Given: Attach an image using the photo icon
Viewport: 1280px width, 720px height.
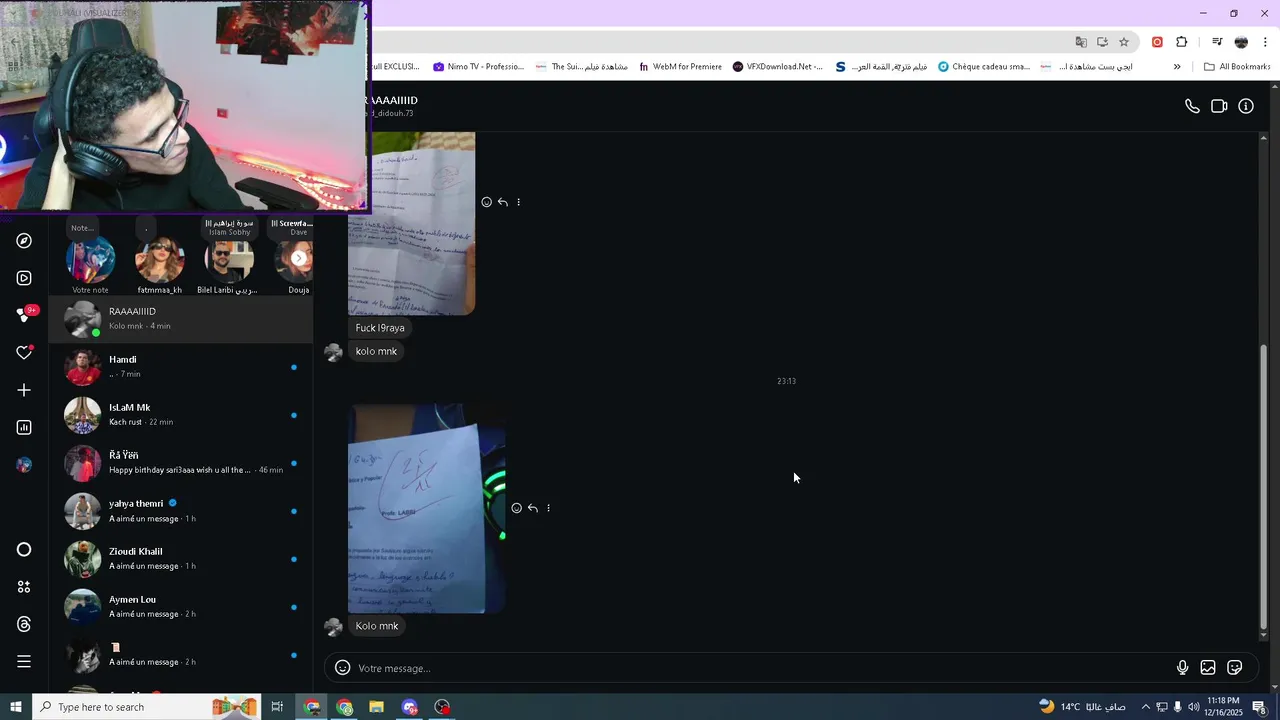Looking at the screenshot, I should [x=1208, y=668].
